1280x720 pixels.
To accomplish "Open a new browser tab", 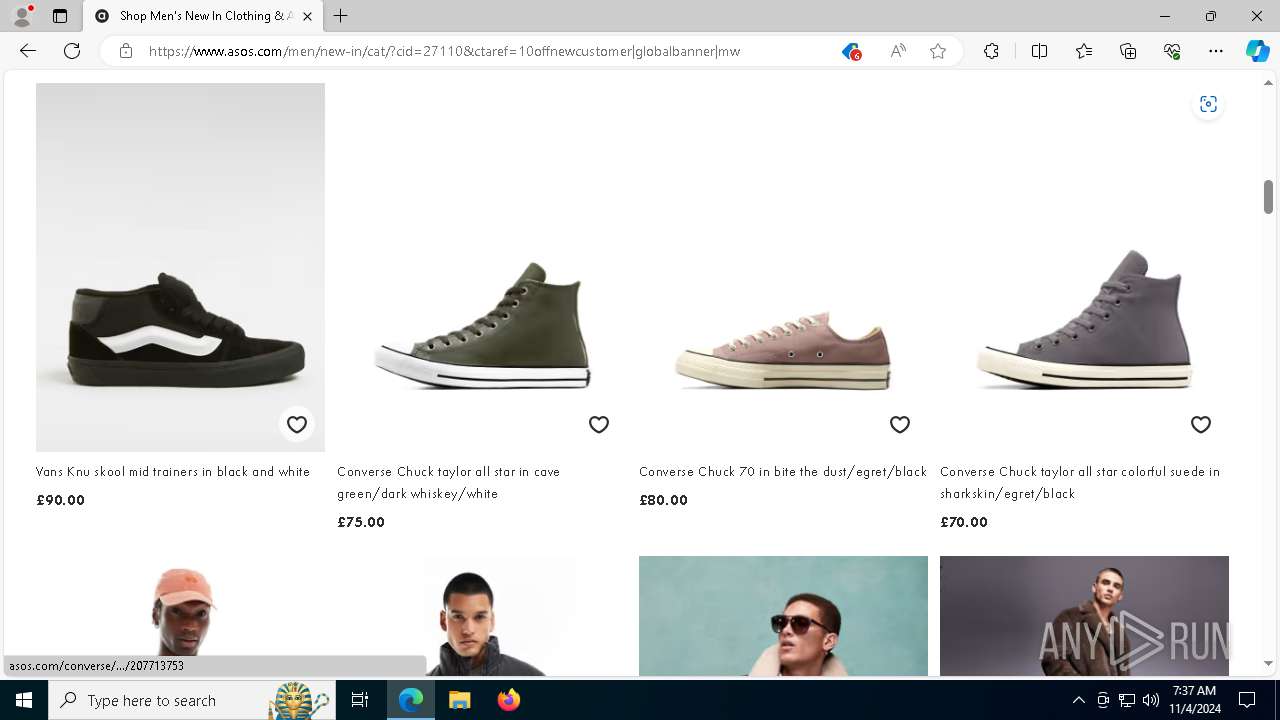I will click(341, 16).
